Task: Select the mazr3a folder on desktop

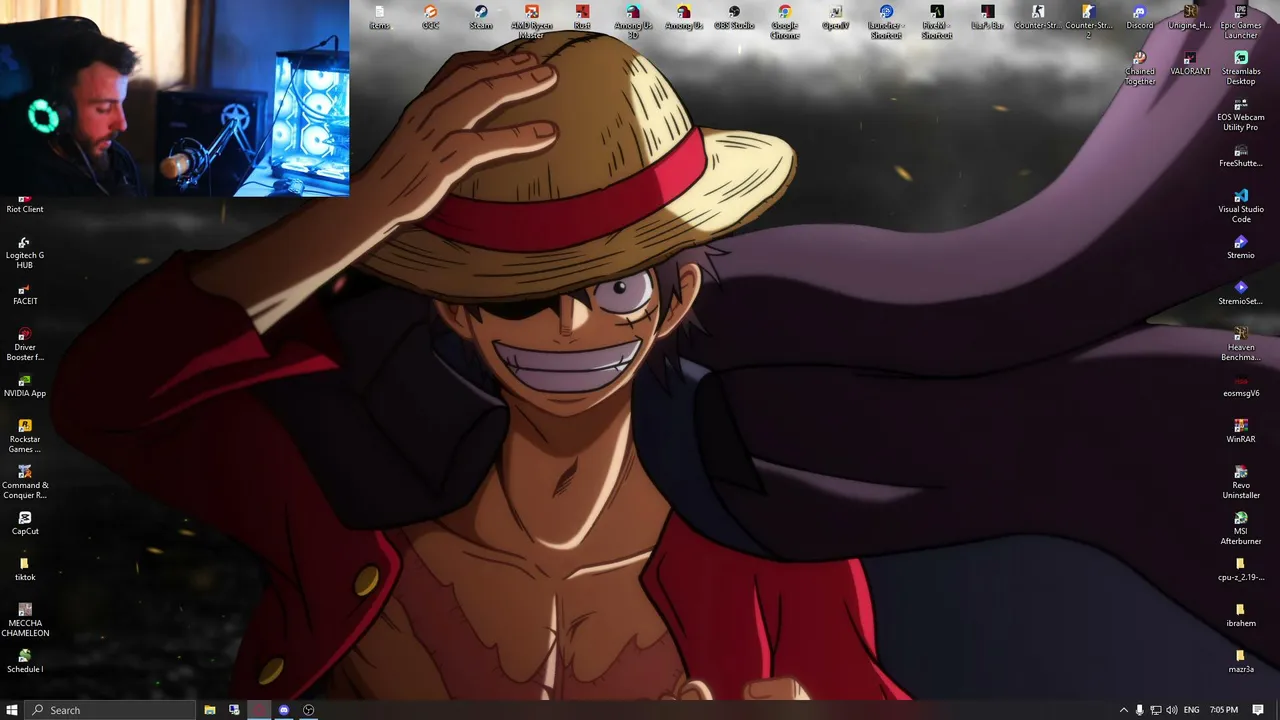Action: (1241, 661)
